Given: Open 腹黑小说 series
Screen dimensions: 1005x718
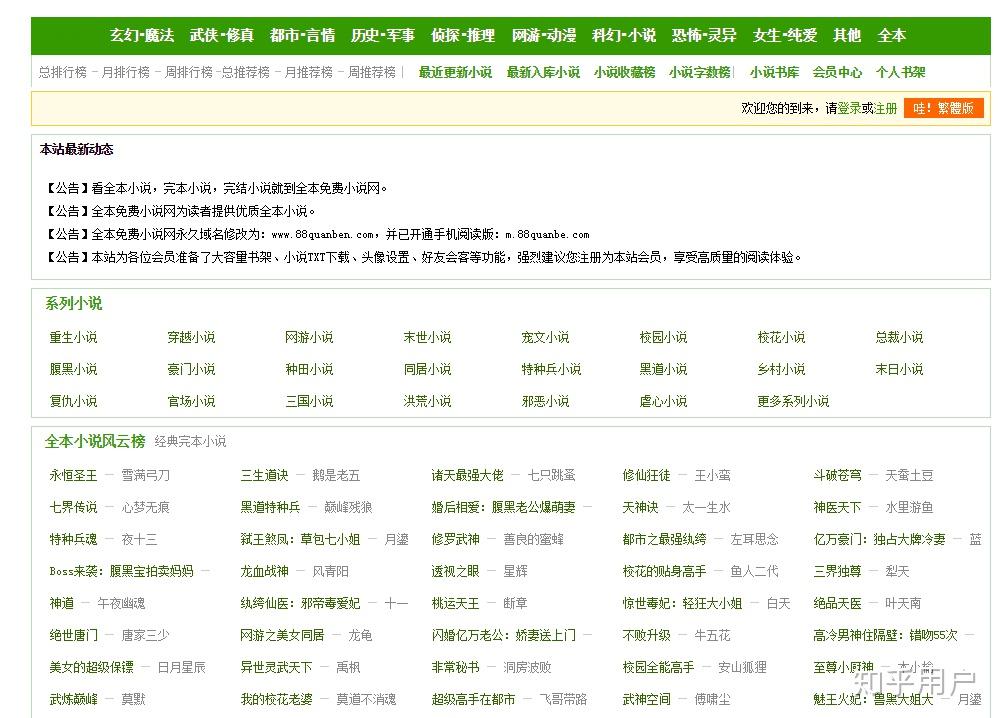Looking at the screenshot, I should click(73, 369).
